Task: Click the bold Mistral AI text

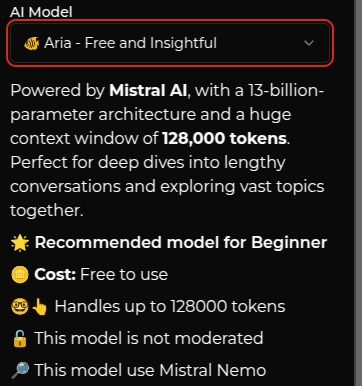Action: coord(148,90)
